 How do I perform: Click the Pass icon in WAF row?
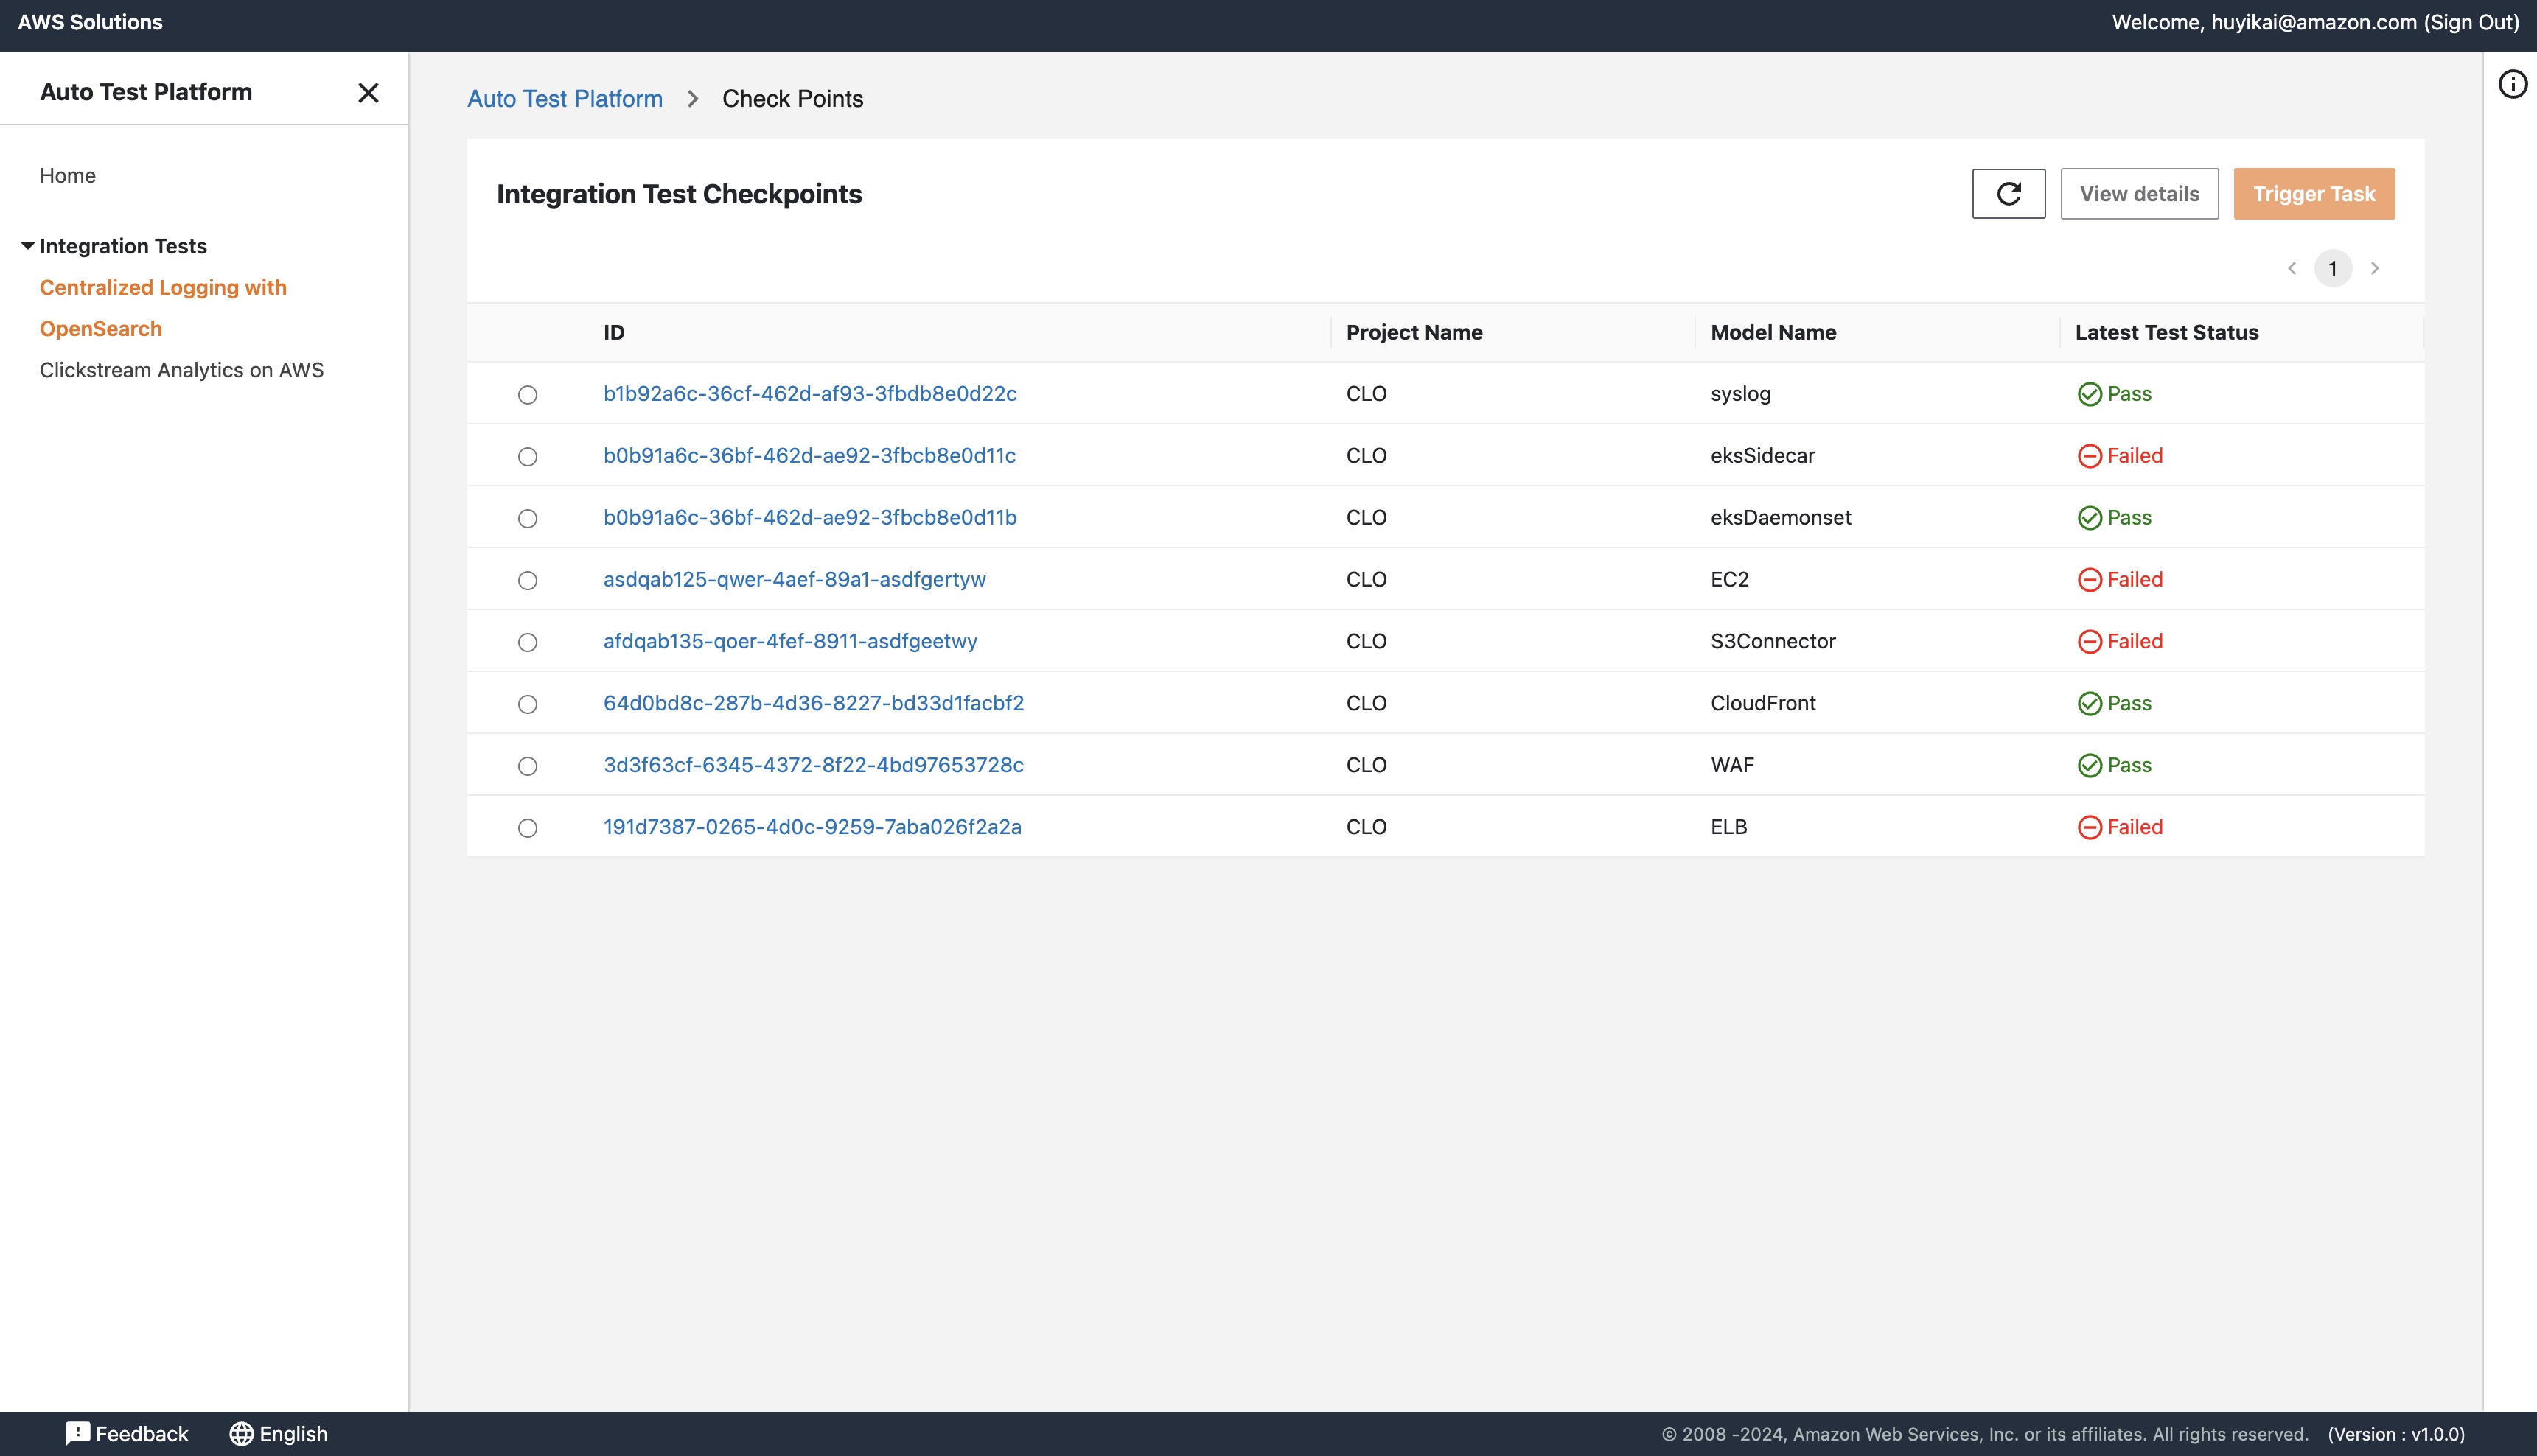[2089, 766]
